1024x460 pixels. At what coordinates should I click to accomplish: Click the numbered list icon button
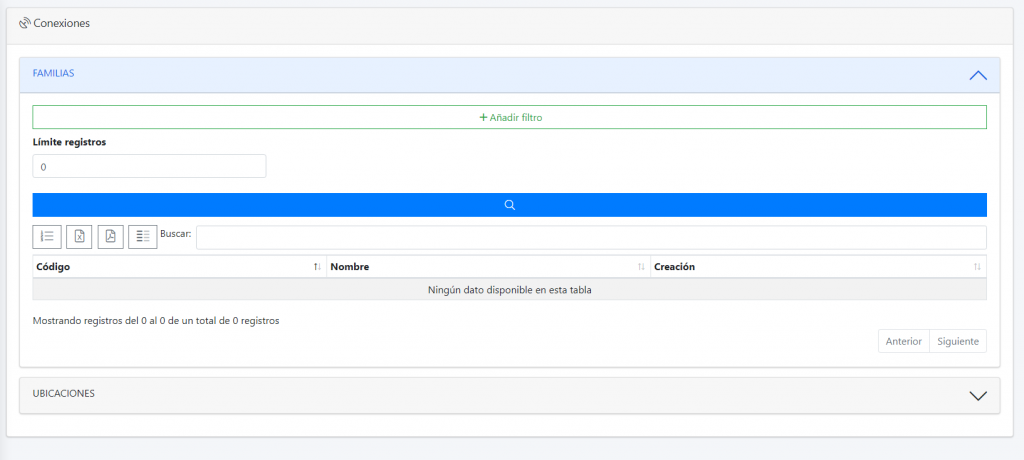pyautogui.click(x=47, y=236)
